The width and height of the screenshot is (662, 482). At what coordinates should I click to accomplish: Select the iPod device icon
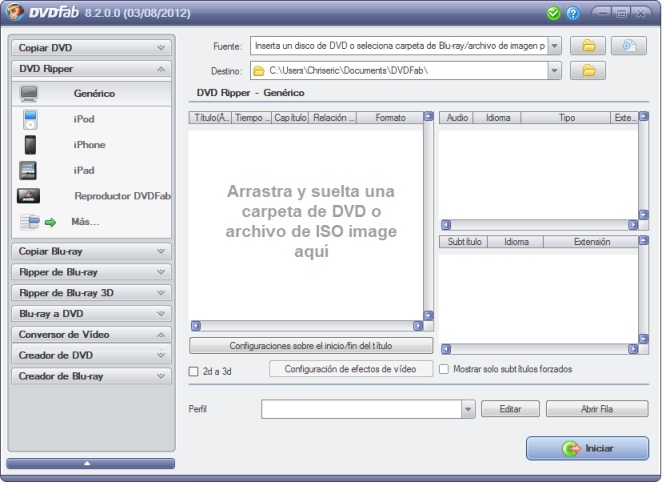point(30,119)
